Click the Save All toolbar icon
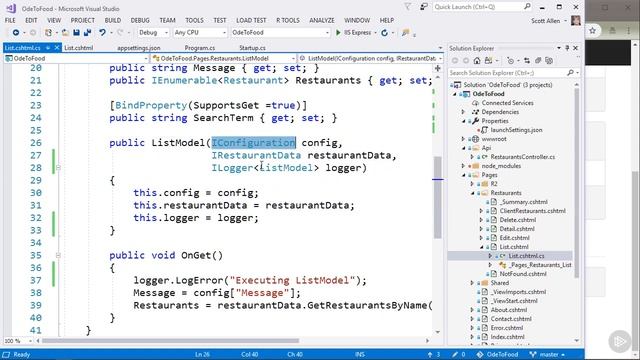640x360 pixels. [x=87, y=33]
